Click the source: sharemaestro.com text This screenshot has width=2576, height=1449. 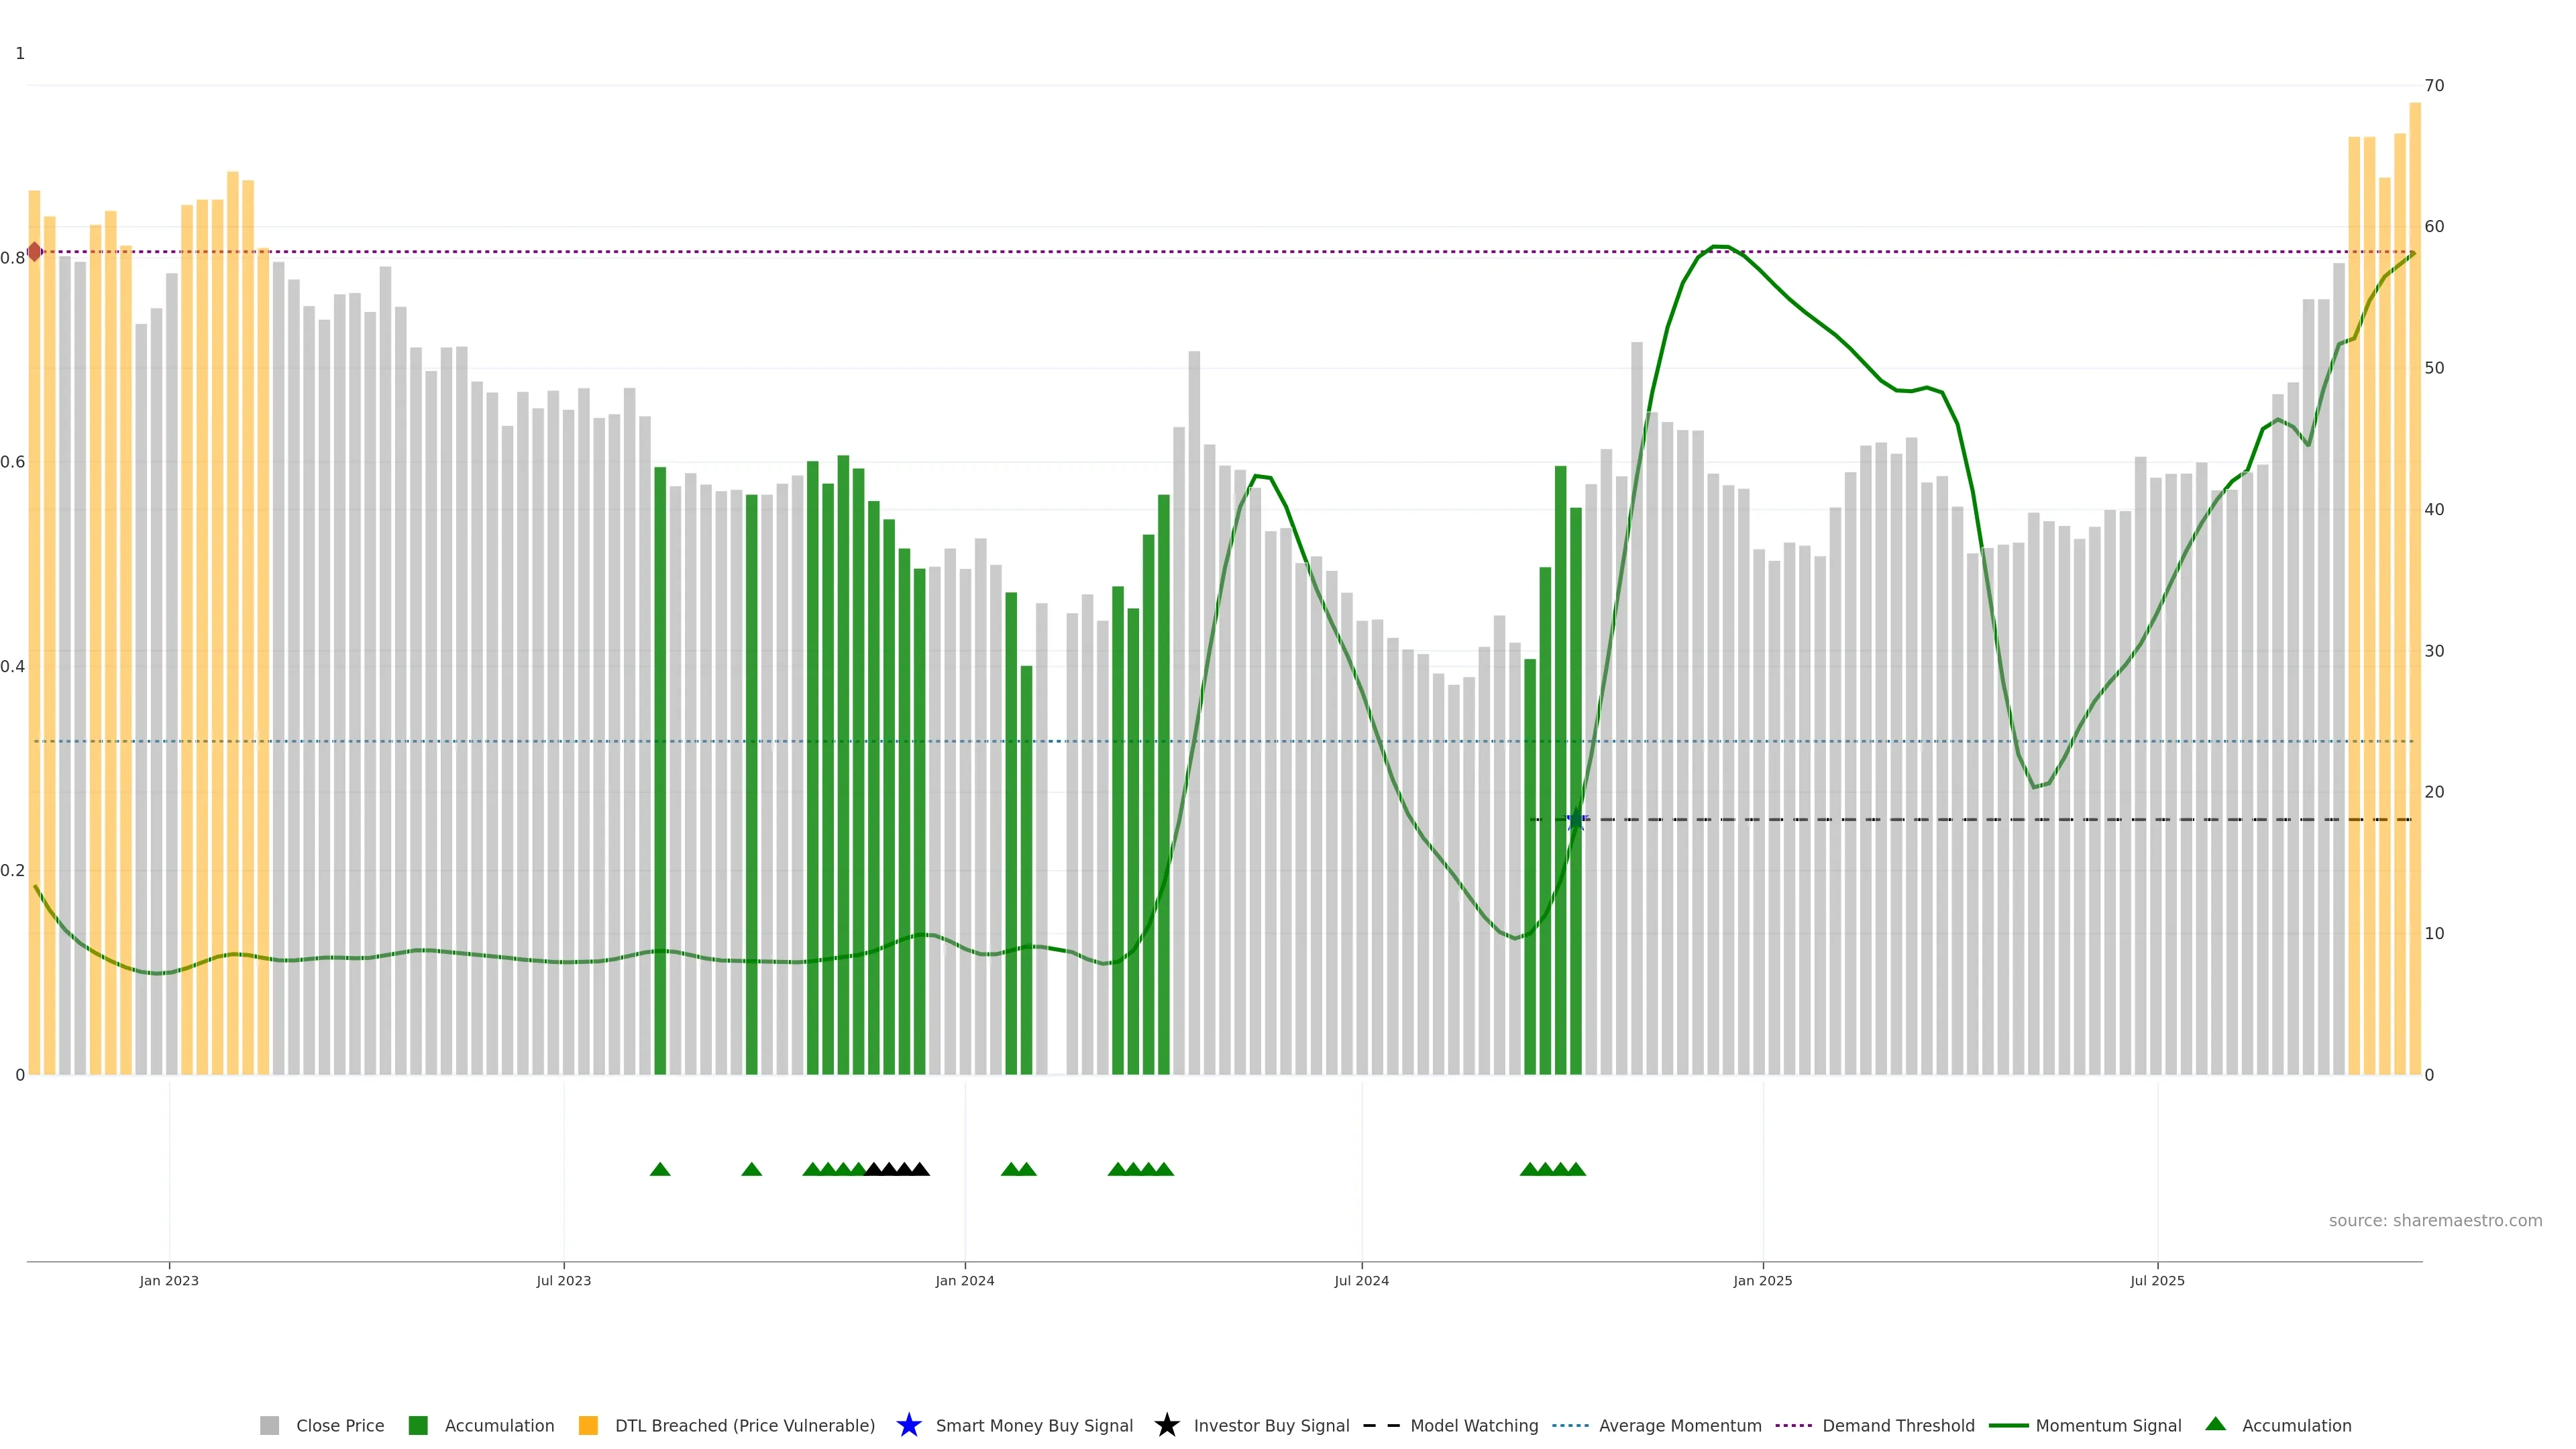2435,1221
